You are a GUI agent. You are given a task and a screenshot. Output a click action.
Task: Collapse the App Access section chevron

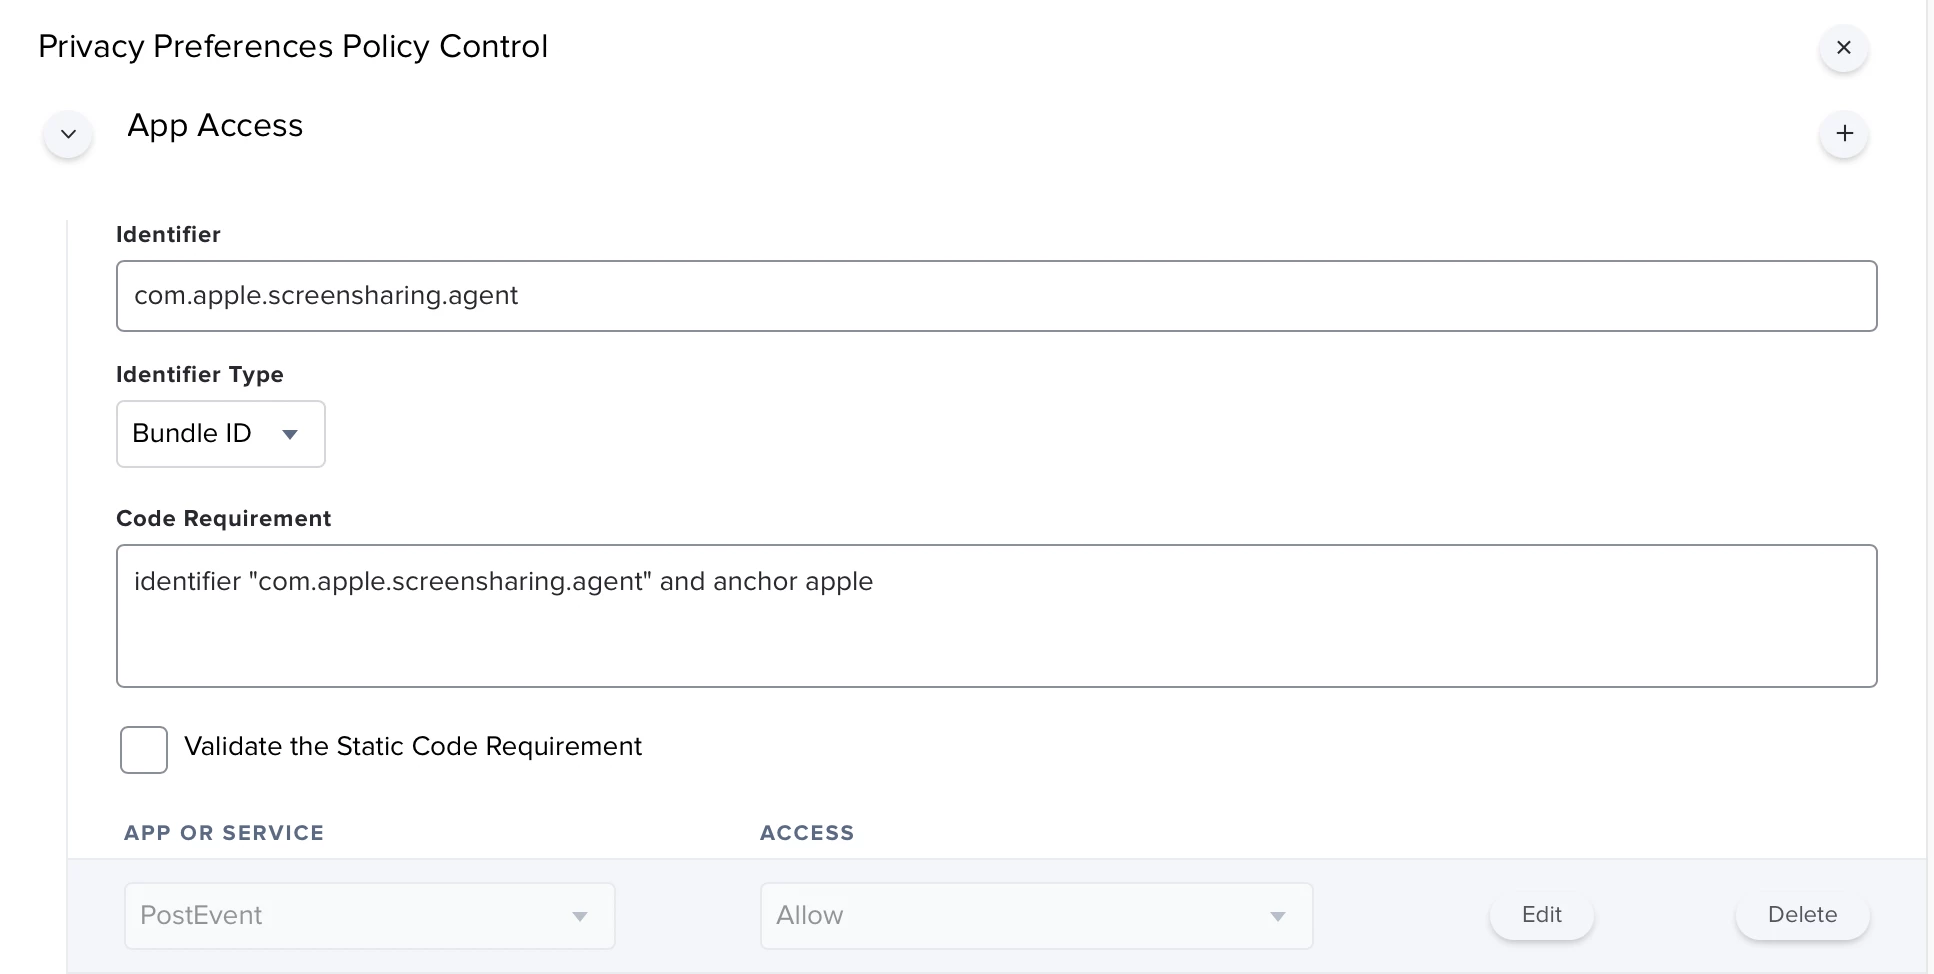pyautogui.click(x=68, y=134)
